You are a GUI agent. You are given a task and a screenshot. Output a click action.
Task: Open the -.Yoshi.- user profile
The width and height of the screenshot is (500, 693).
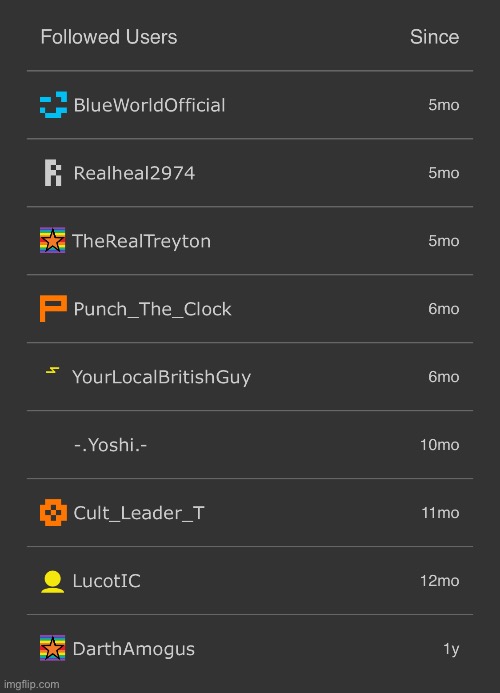pos(110,445)
